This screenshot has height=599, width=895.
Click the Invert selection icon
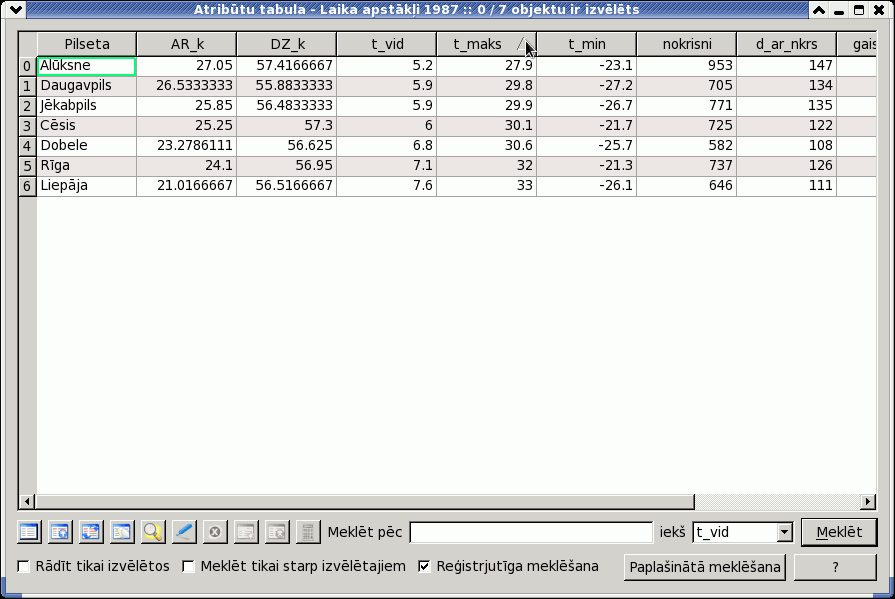(91, 532)
